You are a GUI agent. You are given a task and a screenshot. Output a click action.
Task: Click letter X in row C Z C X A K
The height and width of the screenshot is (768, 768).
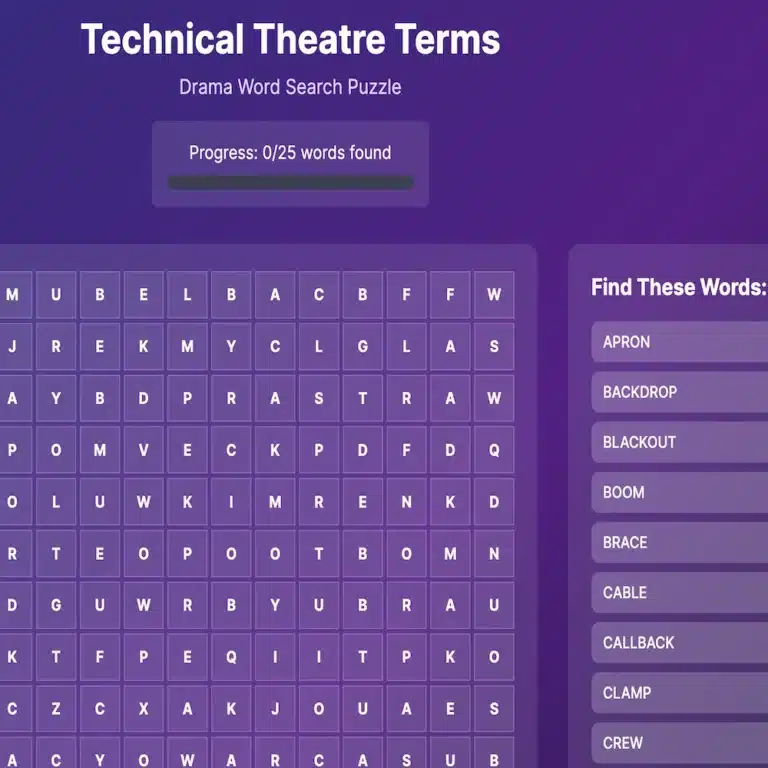[x=144, y=708]
